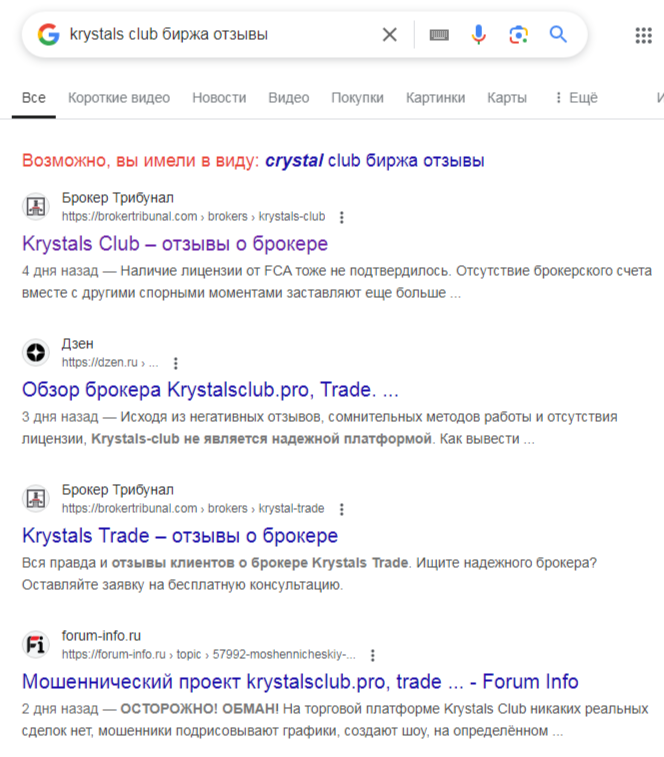Click suggested correction 'crystal club биржа отзывы'
Image resolution: width=664 pixels, height=757 pixels.
[375, 161]
